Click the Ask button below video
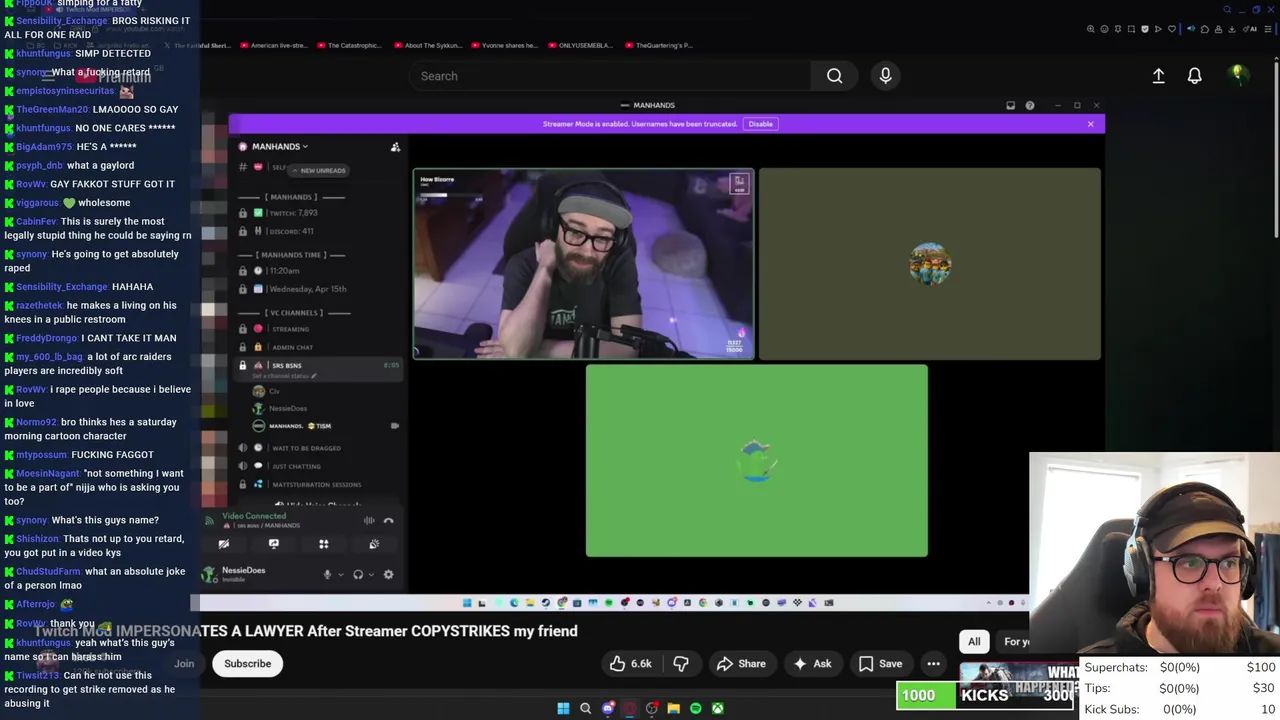 point(811,664)
